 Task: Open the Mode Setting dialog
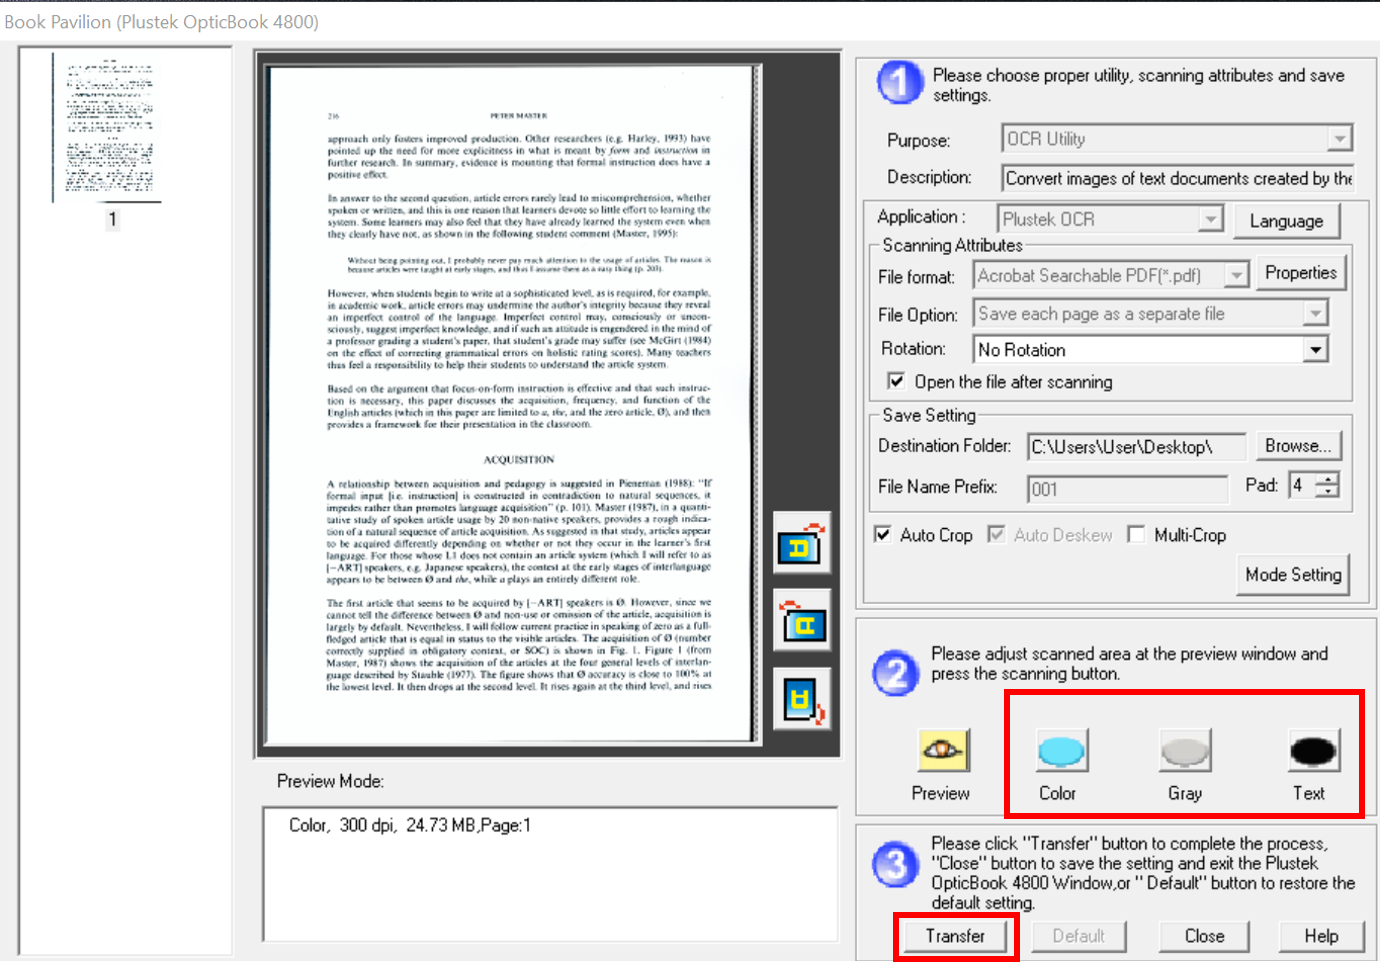(1292, 575)
